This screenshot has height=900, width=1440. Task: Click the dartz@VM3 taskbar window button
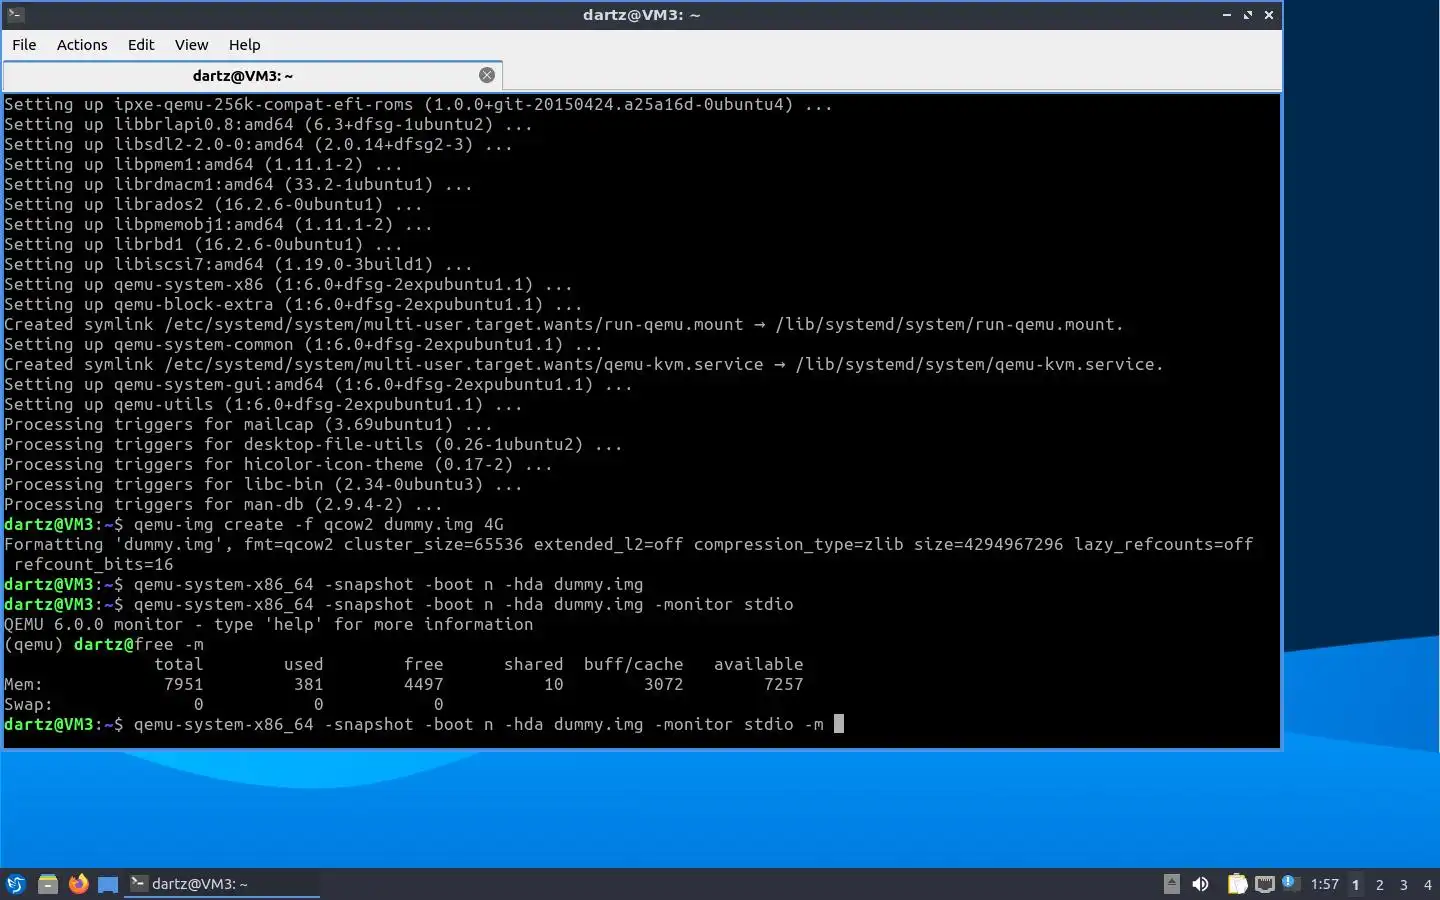click(222, 884)
